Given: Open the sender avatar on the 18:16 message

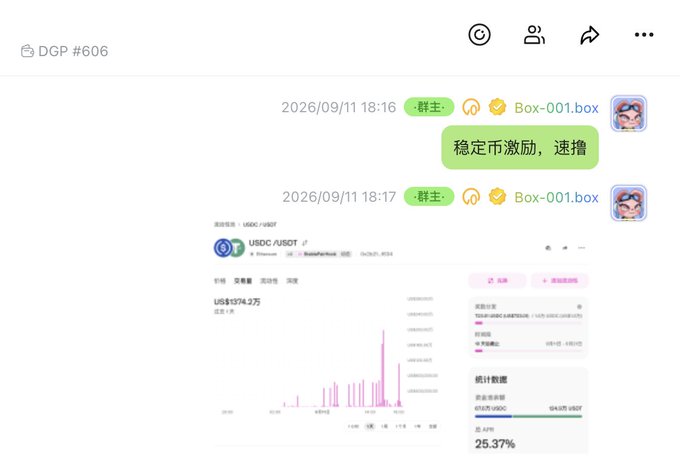Looking at the screenshot, I should click(x=629, y=113).
